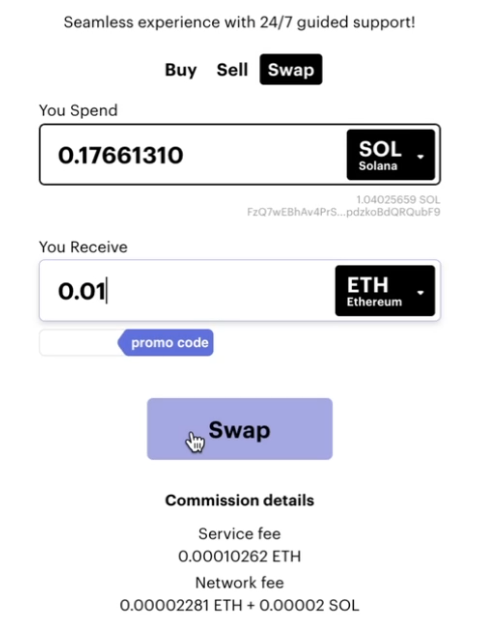Viewport: 483px width, 629px height.
Task: Use the 1.04025659 SOL wallet balance
Action: click(x=398, y=200)
